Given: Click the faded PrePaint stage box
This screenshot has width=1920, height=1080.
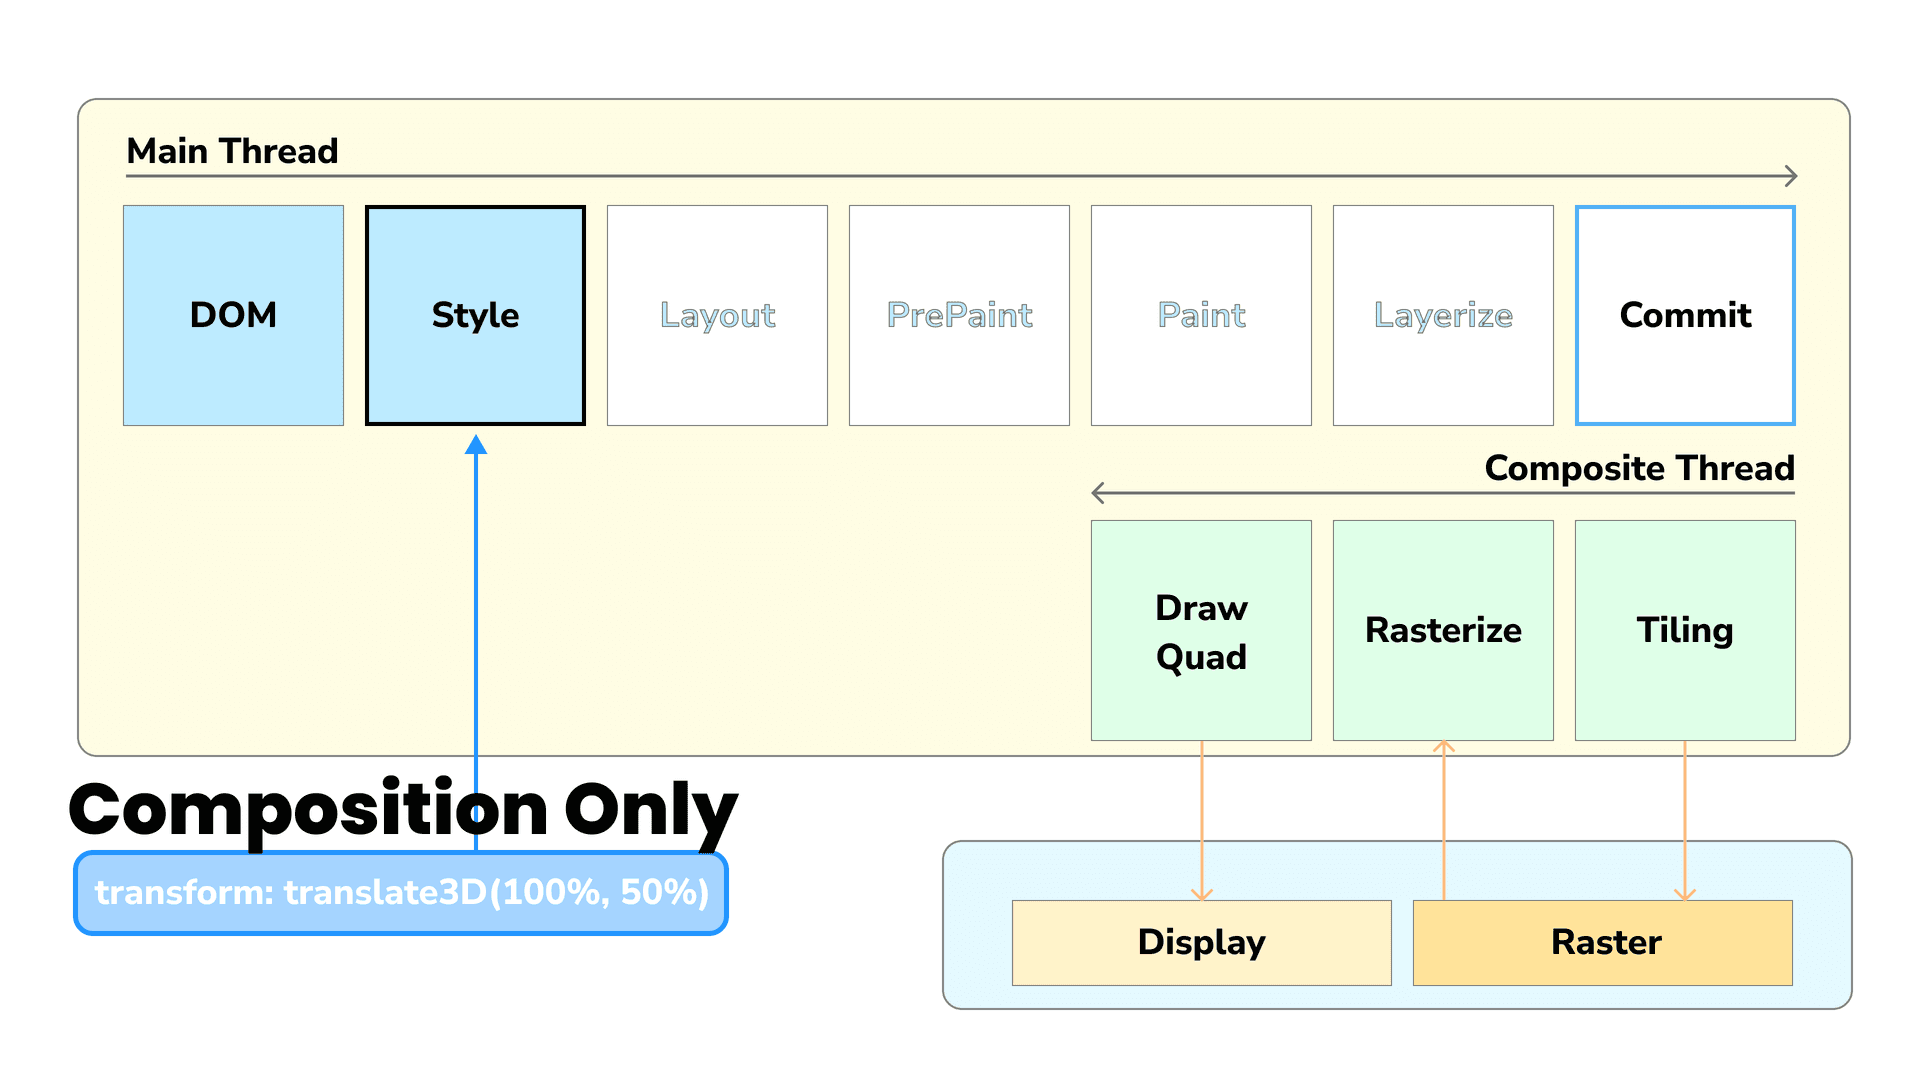Looking at the screenshot, I should pos(959,315).
